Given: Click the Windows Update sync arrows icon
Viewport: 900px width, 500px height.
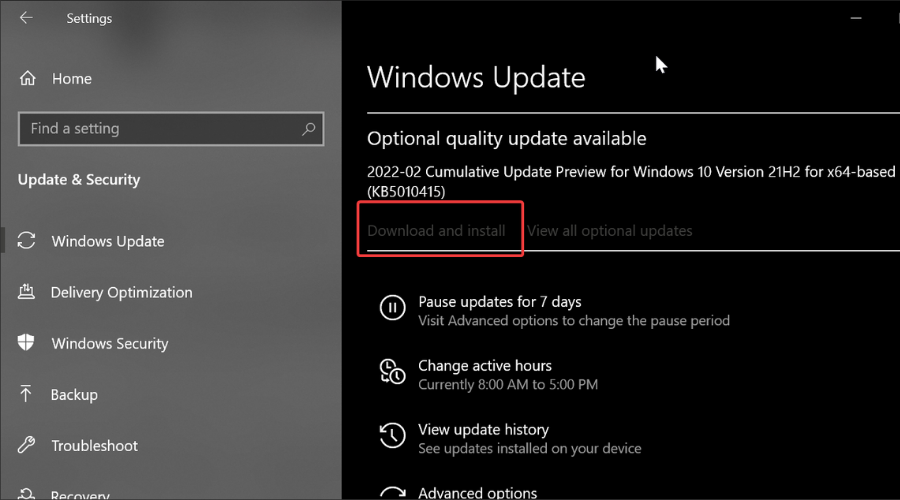Looking at the screenshot, I should 26,241.
